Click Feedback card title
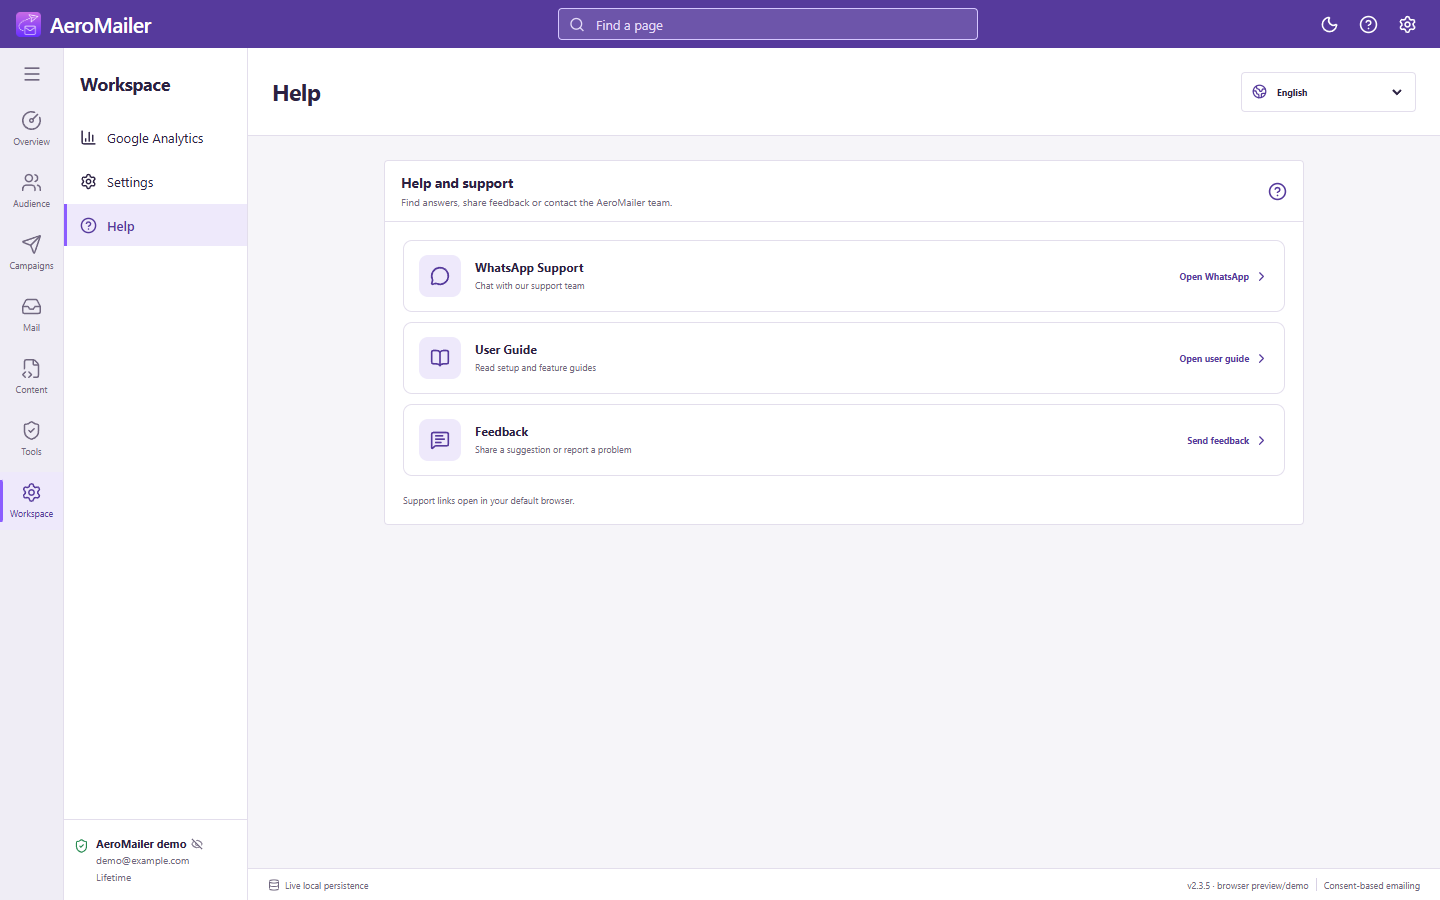This screenshot has width=1440, height=900. coord(501,432)
